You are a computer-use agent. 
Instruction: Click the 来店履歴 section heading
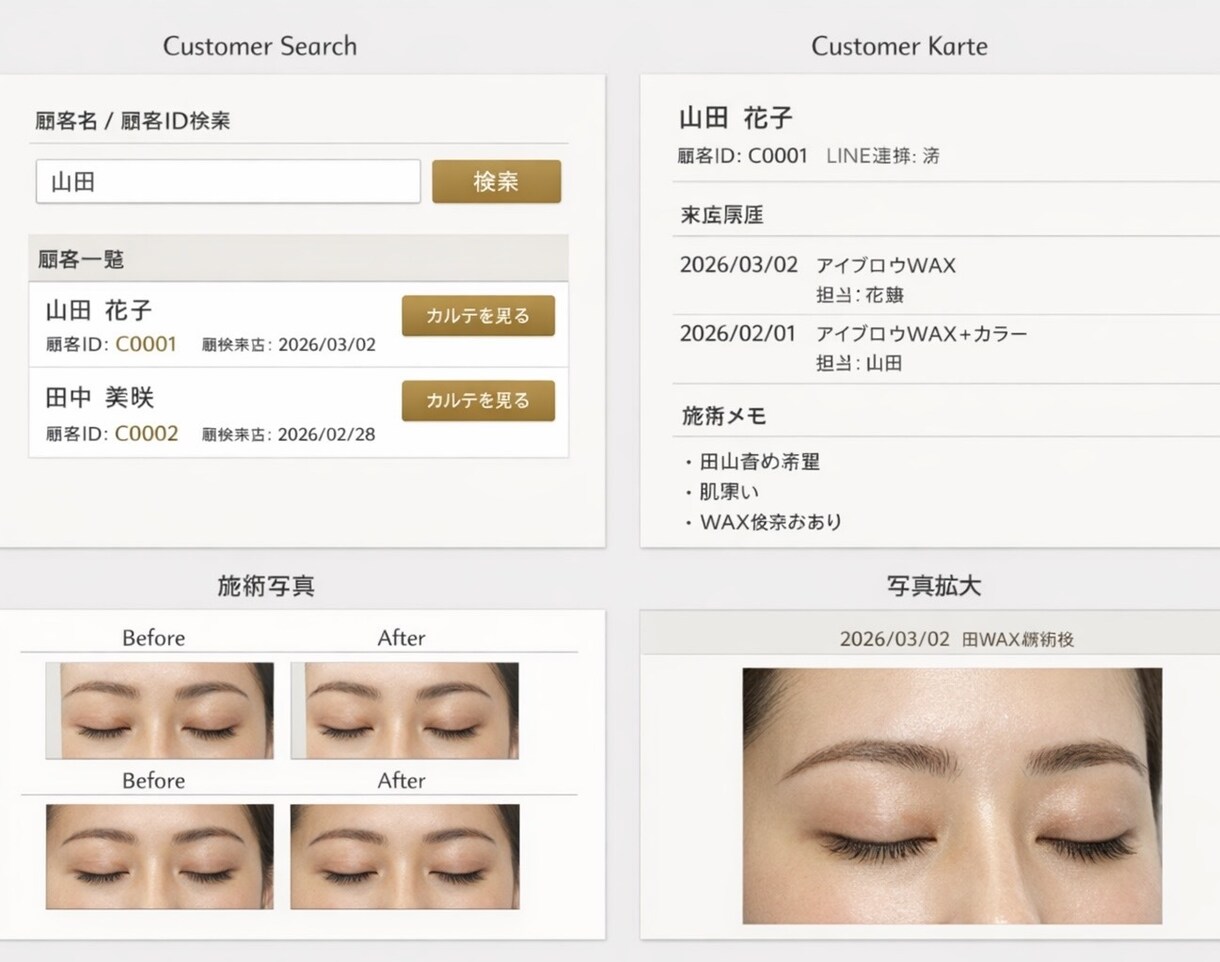(722, 215)
